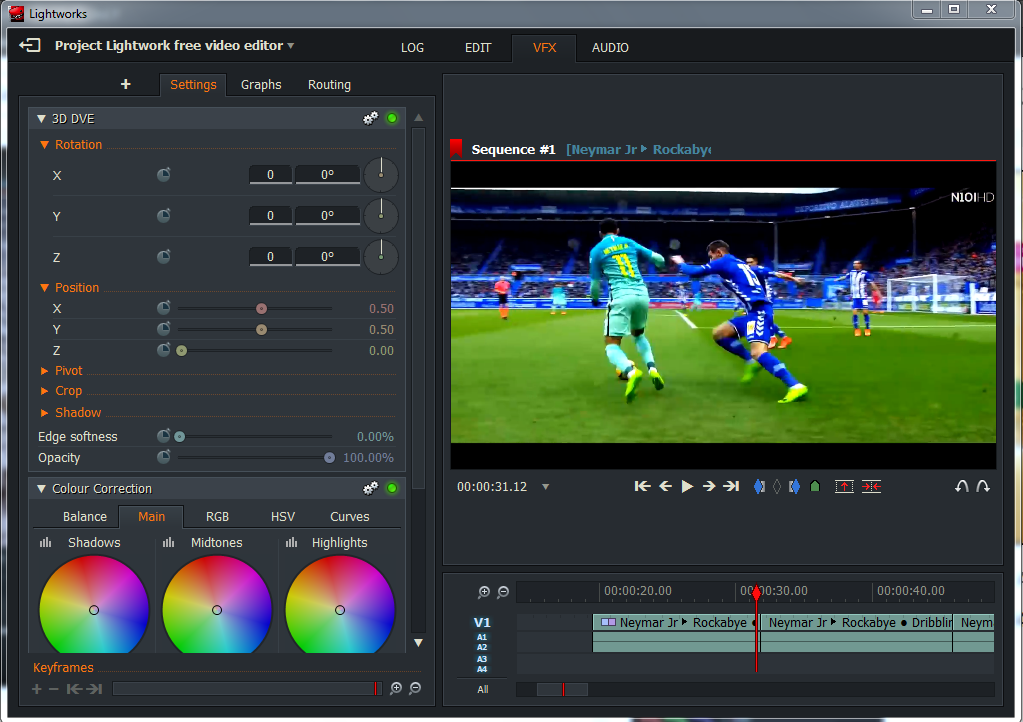
Task: Click the All tracks button
Action: click(483, 689)
